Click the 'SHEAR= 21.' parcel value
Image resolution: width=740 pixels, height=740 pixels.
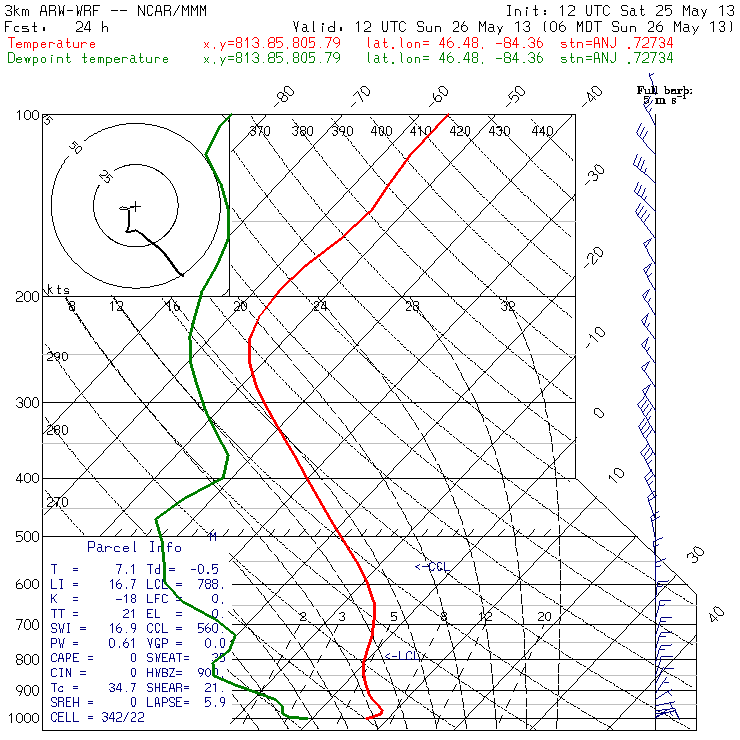185,688
